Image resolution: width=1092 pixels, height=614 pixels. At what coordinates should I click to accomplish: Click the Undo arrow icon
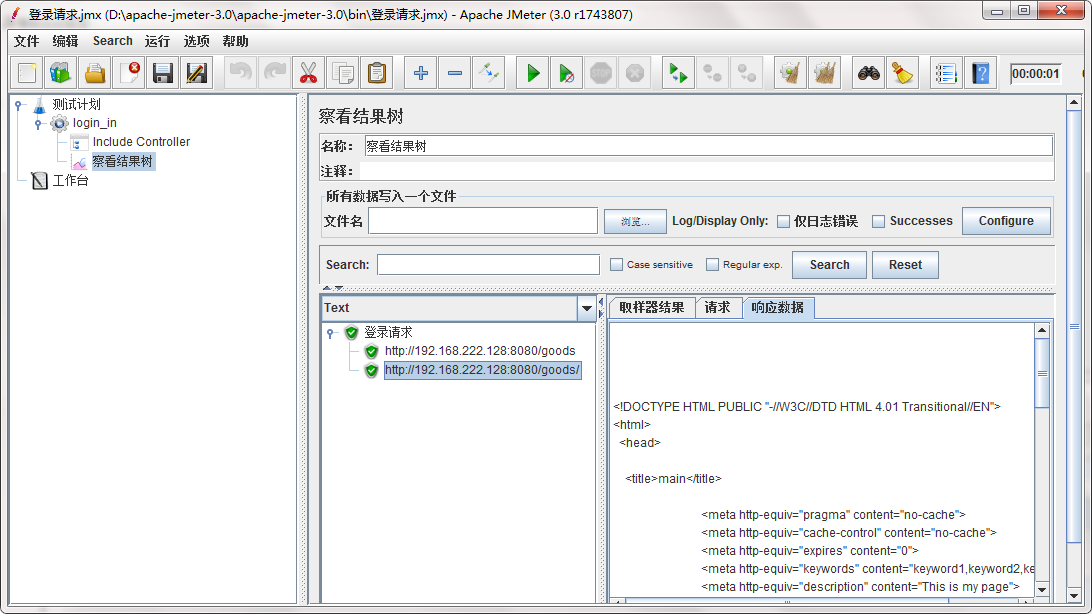point(241,72)
